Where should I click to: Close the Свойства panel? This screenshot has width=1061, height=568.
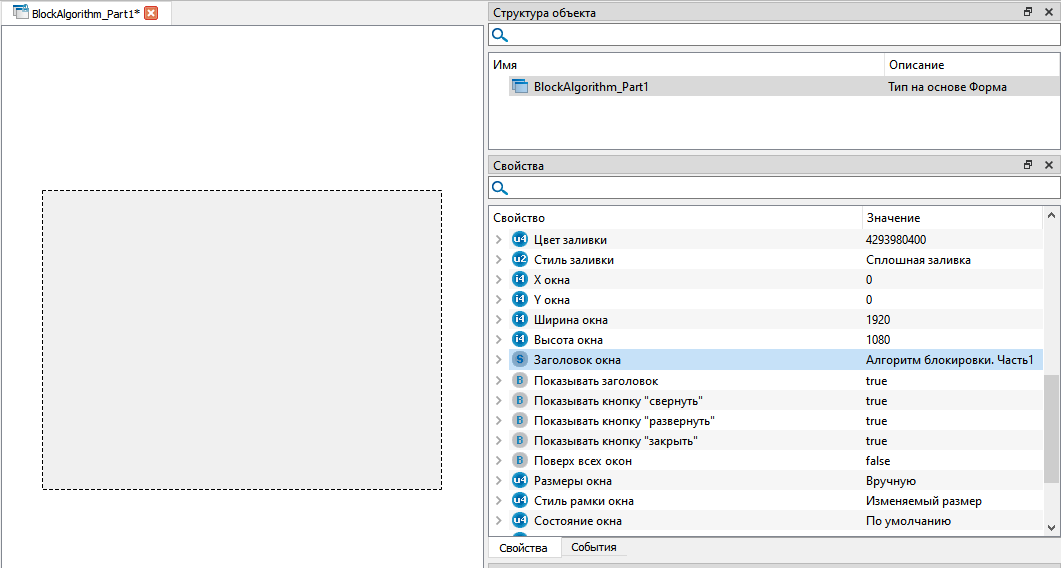[x=1048, y=165]
